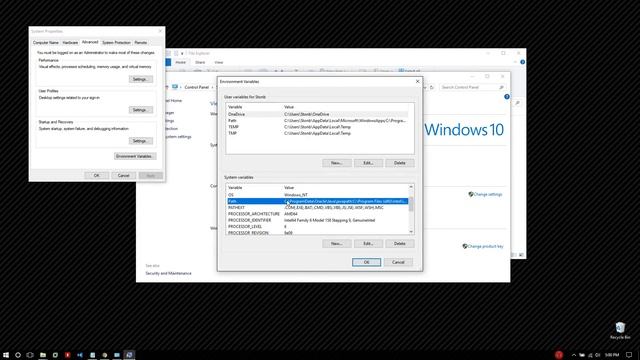Select the Advanced tab
This screenshot has width=640, height=360.
tap(90, 42)
